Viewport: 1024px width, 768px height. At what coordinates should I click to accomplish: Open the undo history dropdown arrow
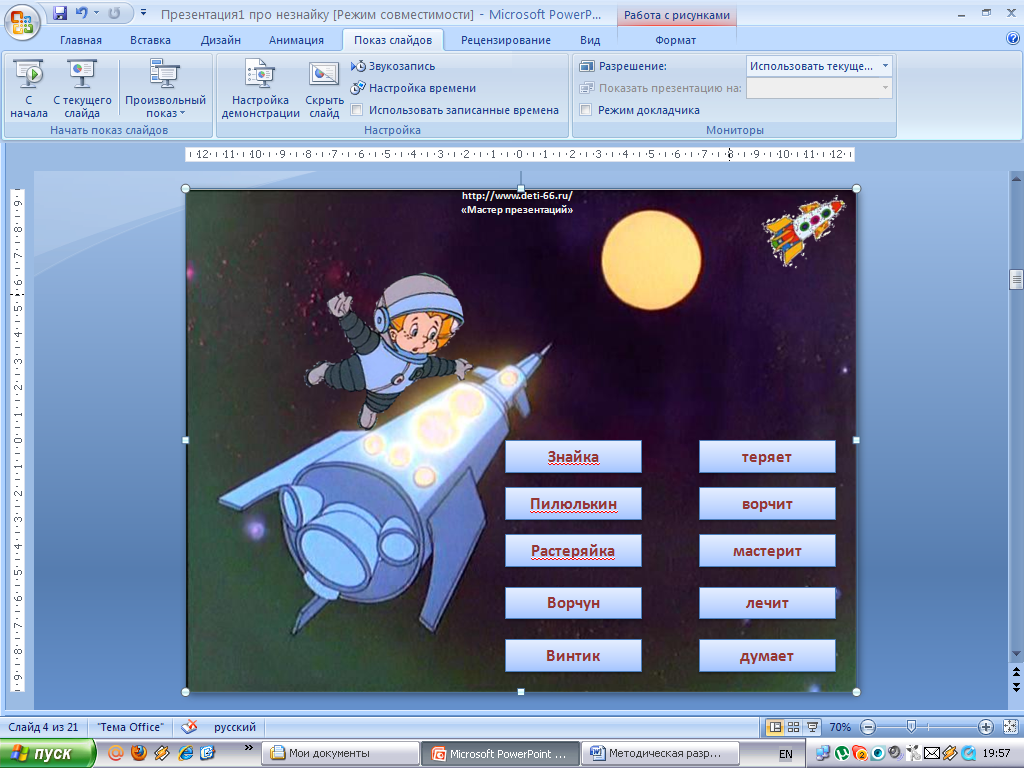pyautogui.click(x=97, y=13)
